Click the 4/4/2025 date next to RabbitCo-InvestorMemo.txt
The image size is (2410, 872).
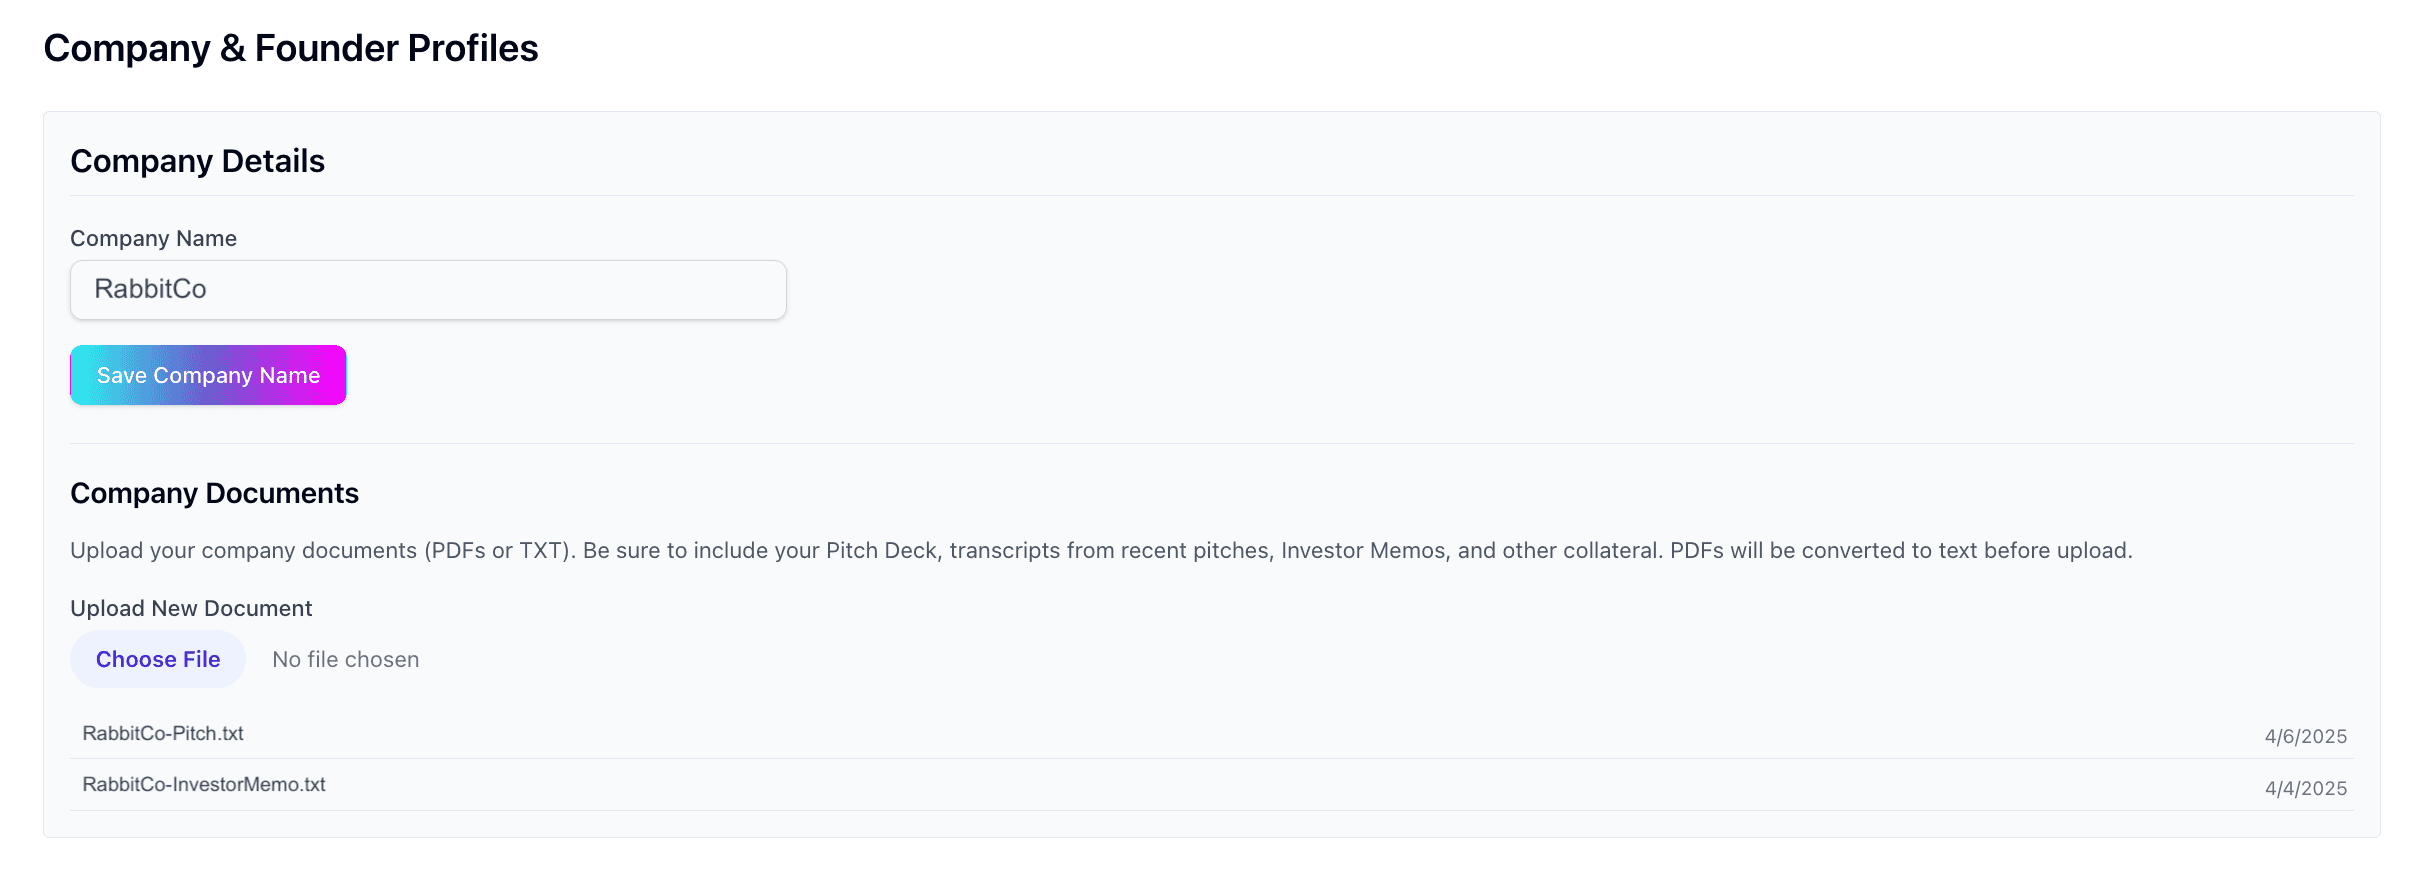2305,788
